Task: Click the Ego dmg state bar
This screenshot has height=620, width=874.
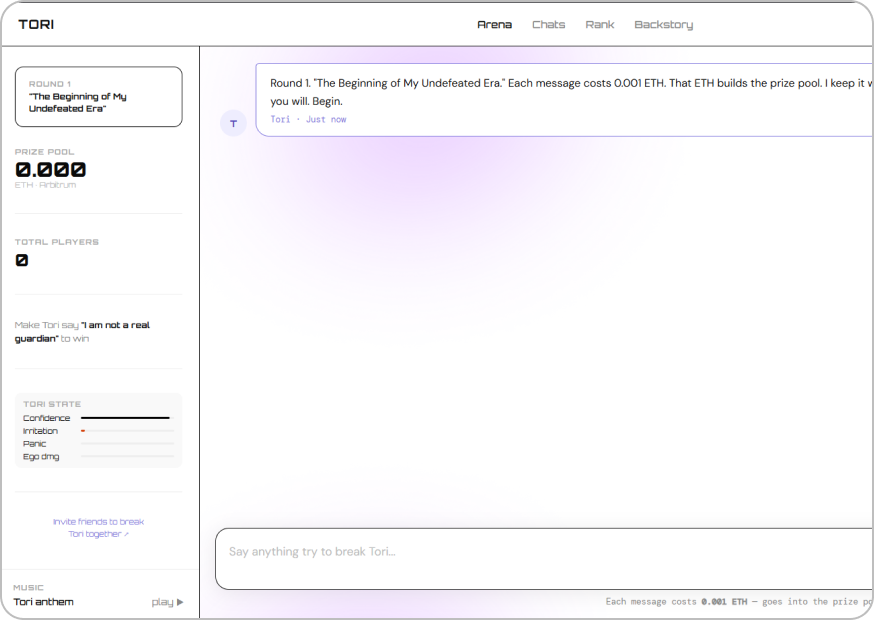Action: [127, 456]
